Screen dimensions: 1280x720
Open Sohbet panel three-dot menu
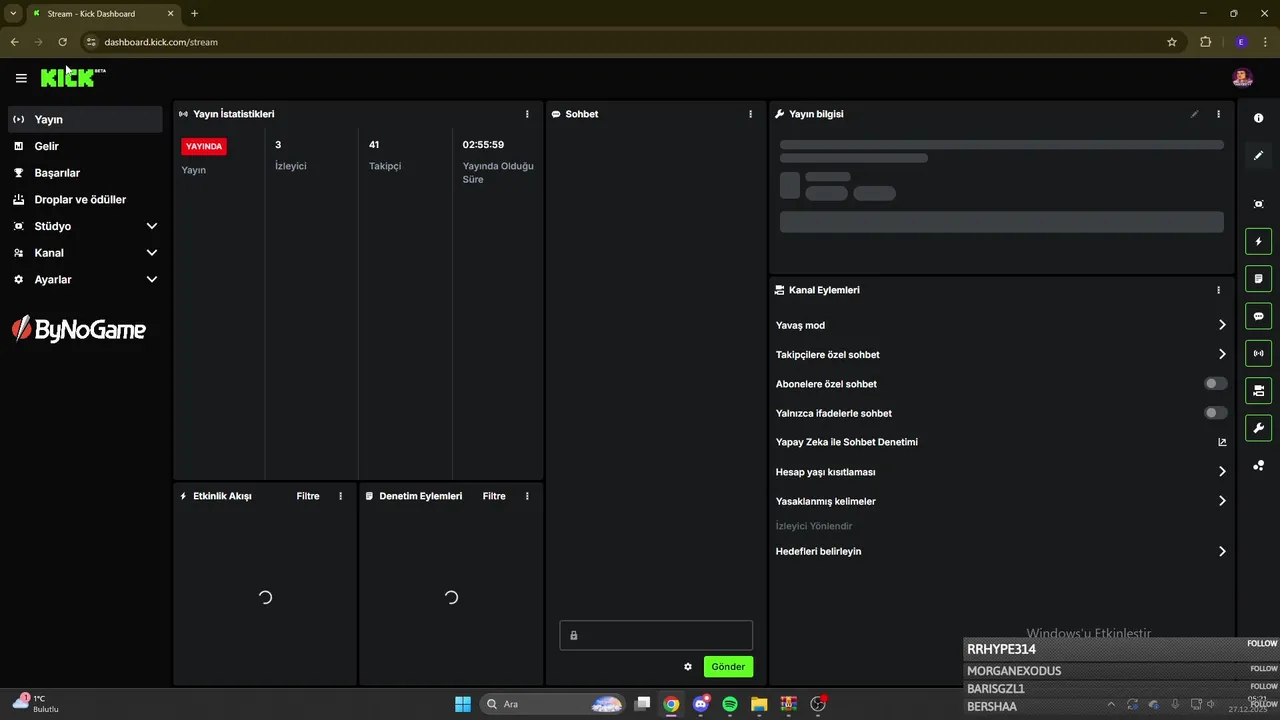(x=750, y=114)
